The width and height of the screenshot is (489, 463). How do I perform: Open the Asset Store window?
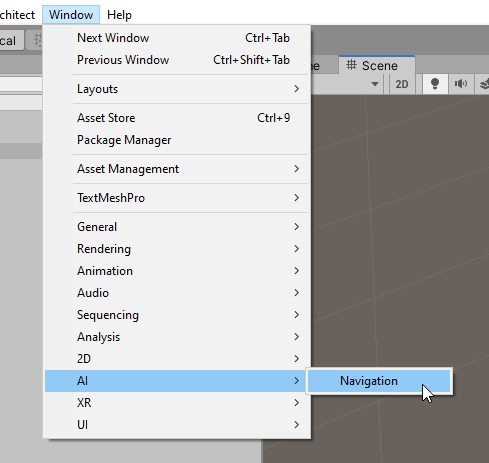(x=177, y=118)
